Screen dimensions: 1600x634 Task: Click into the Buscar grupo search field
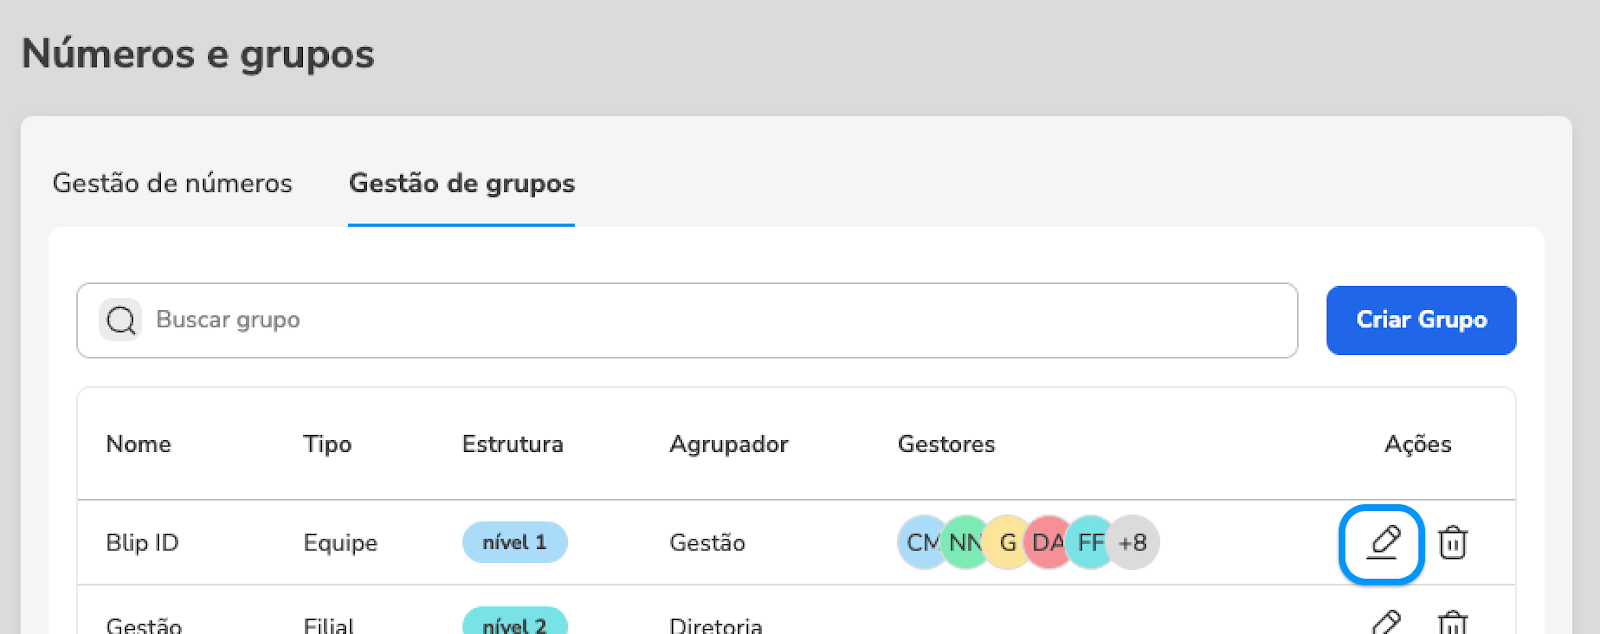tap(700, 320)
